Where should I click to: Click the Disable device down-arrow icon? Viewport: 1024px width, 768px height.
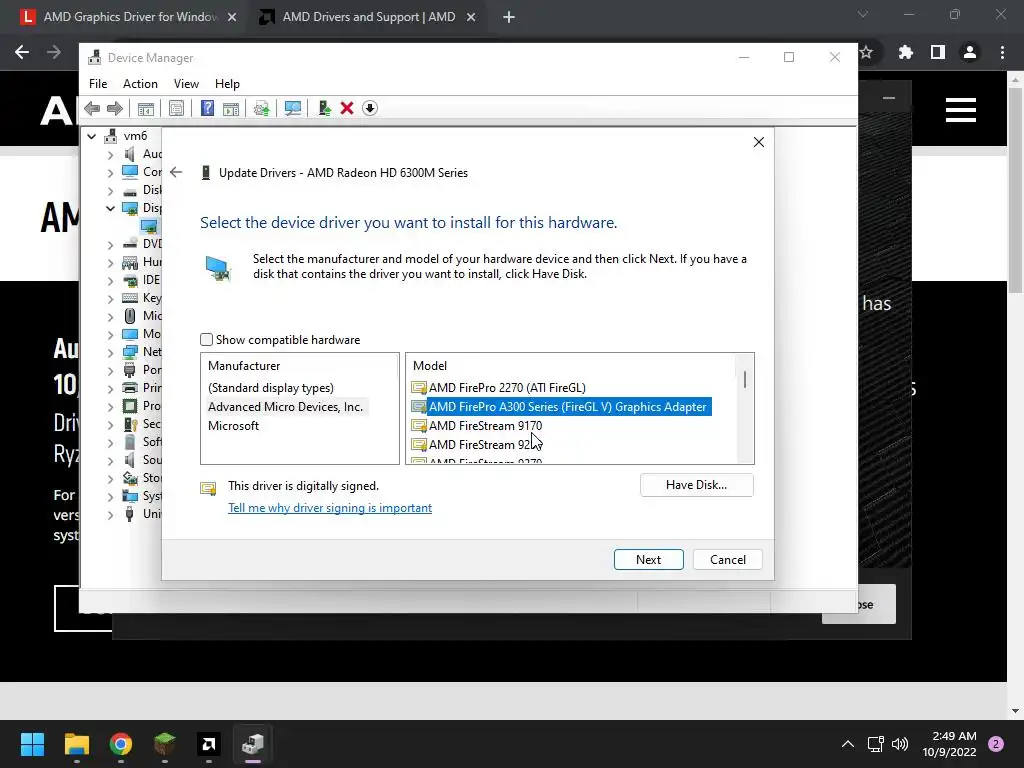(370, 108)
